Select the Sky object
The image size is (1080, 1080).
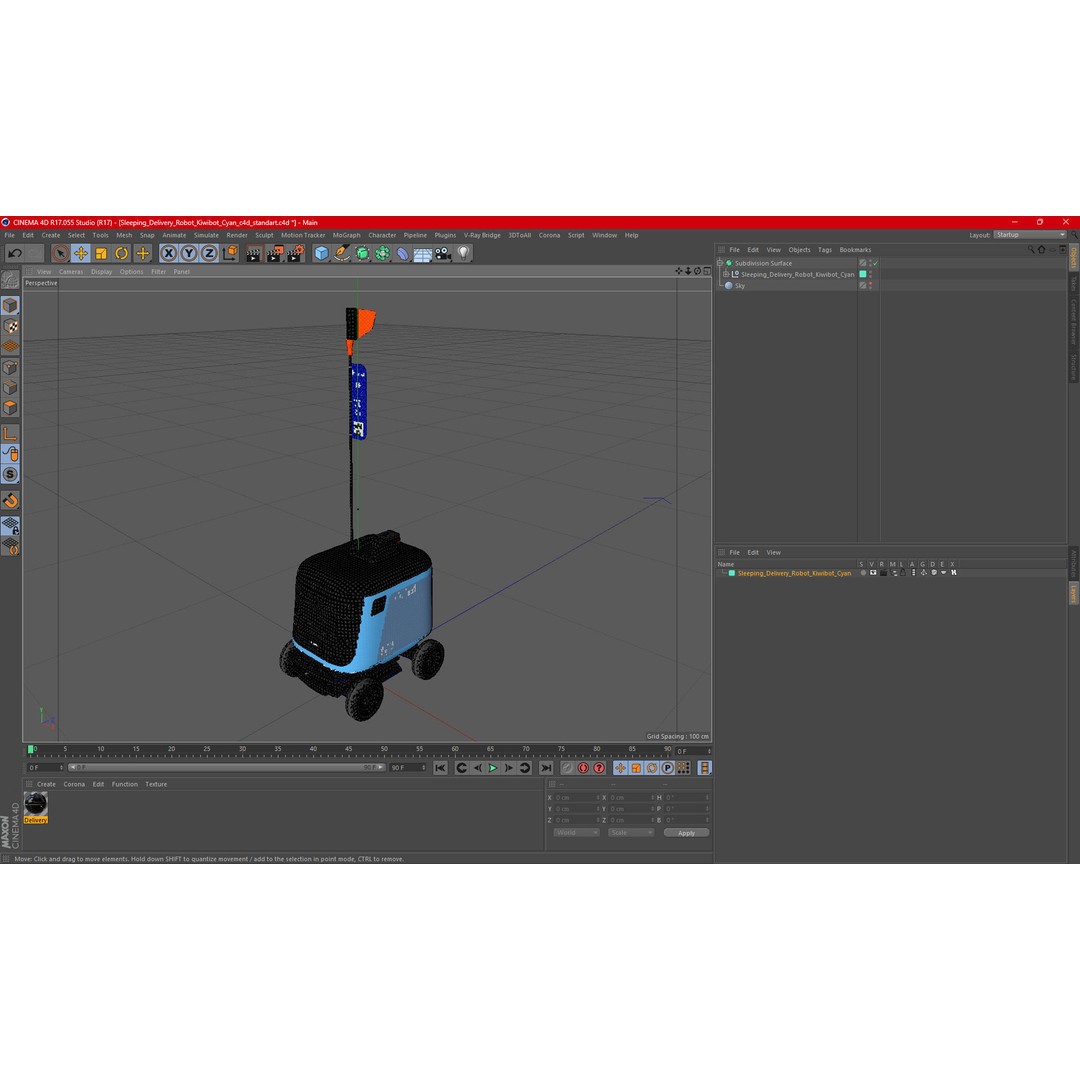point(740,286)
